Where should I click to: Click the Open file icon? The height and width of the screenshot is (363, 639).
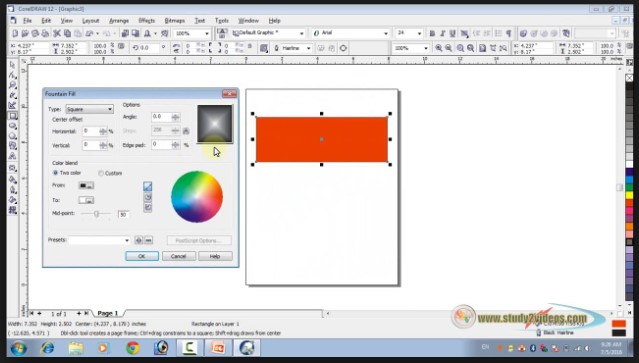pyautogui.click(x=25, y=33)
